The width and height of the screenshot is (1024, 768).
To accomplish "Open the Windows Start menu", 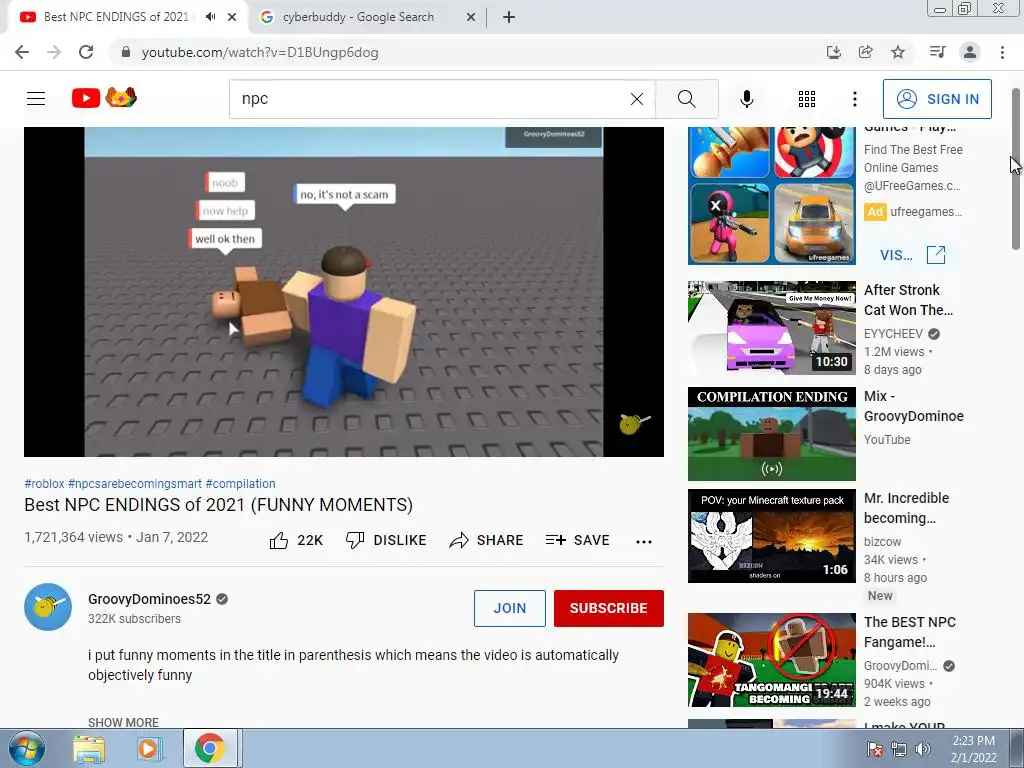I will (x=27, y=748).
